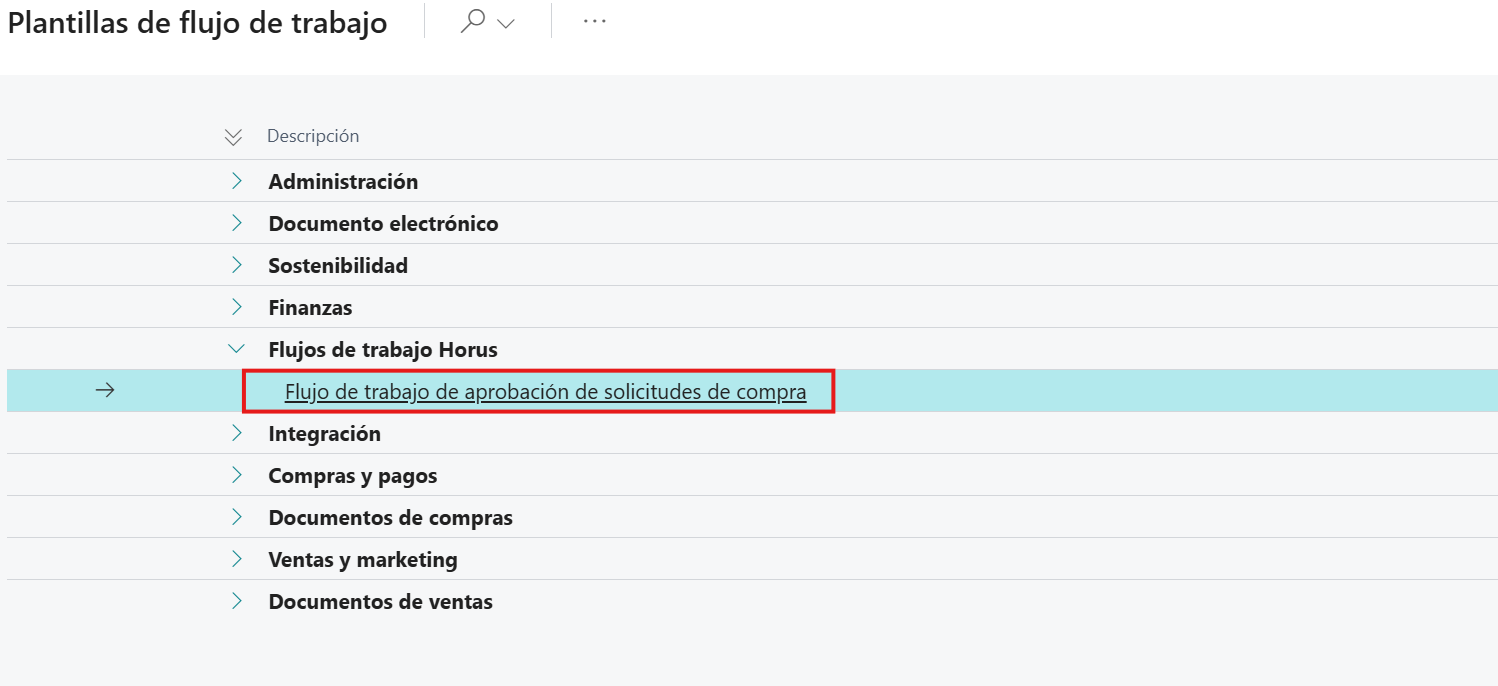Click the Descripción column header
Viewport: 1498px width, 686px height.
click(x=313, y=136)
